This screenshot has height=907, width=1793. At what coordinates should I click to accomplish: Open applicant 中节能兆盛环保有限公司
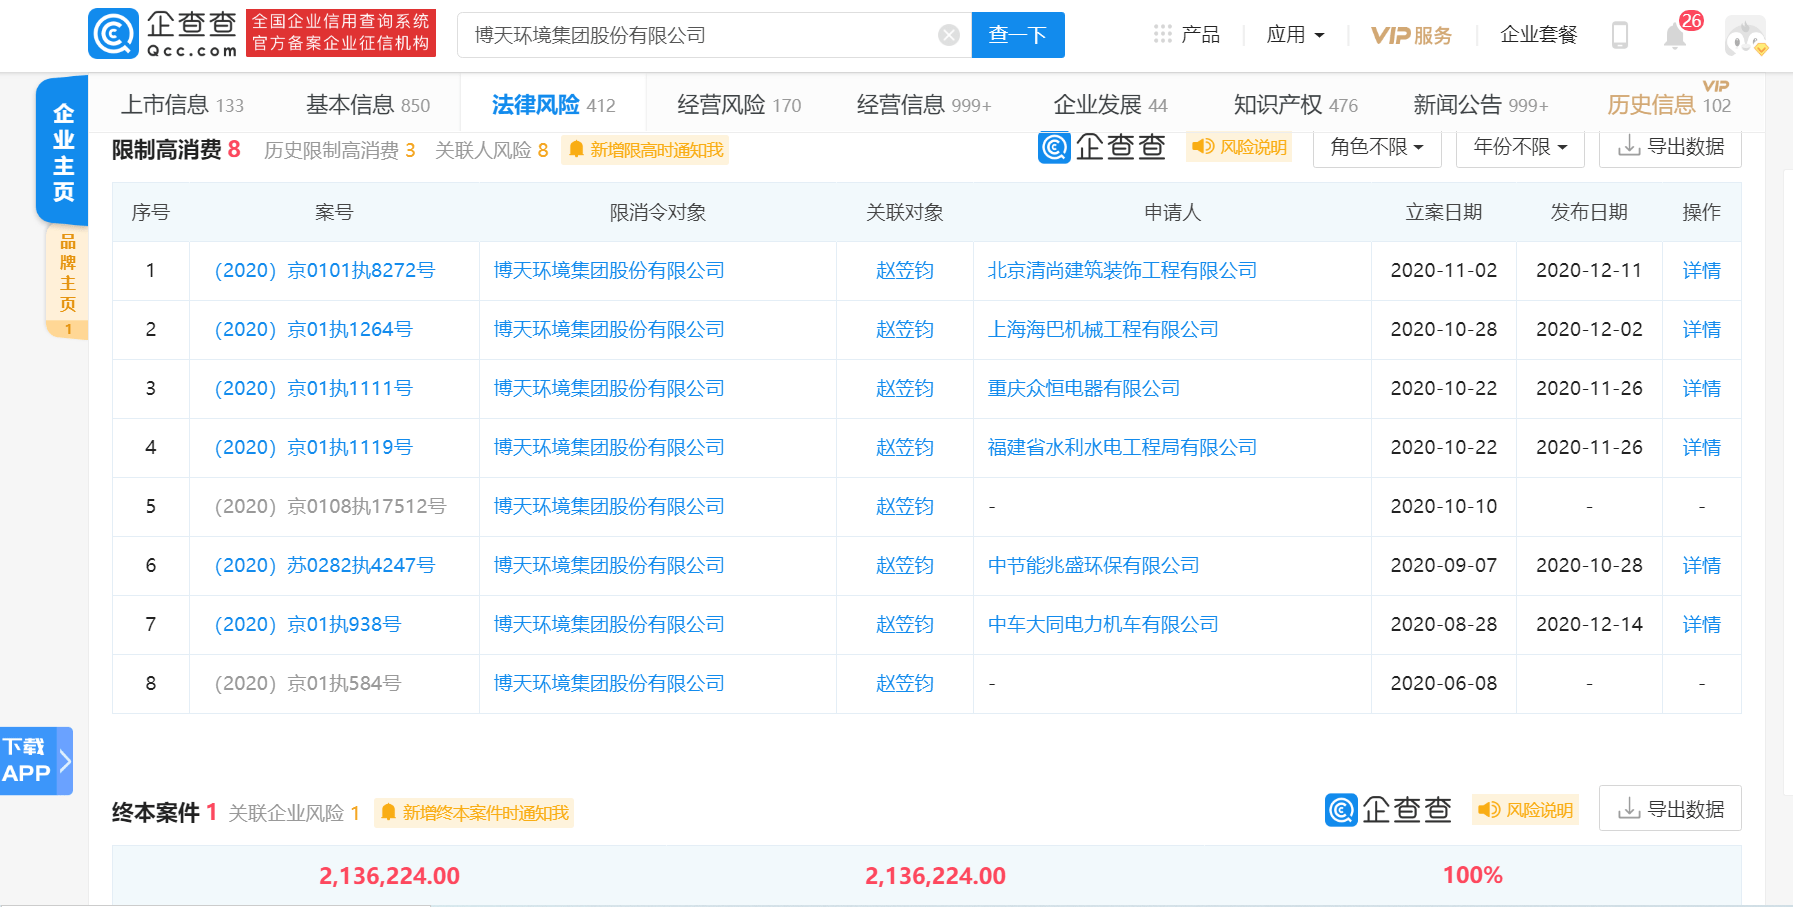point(1093,566)
